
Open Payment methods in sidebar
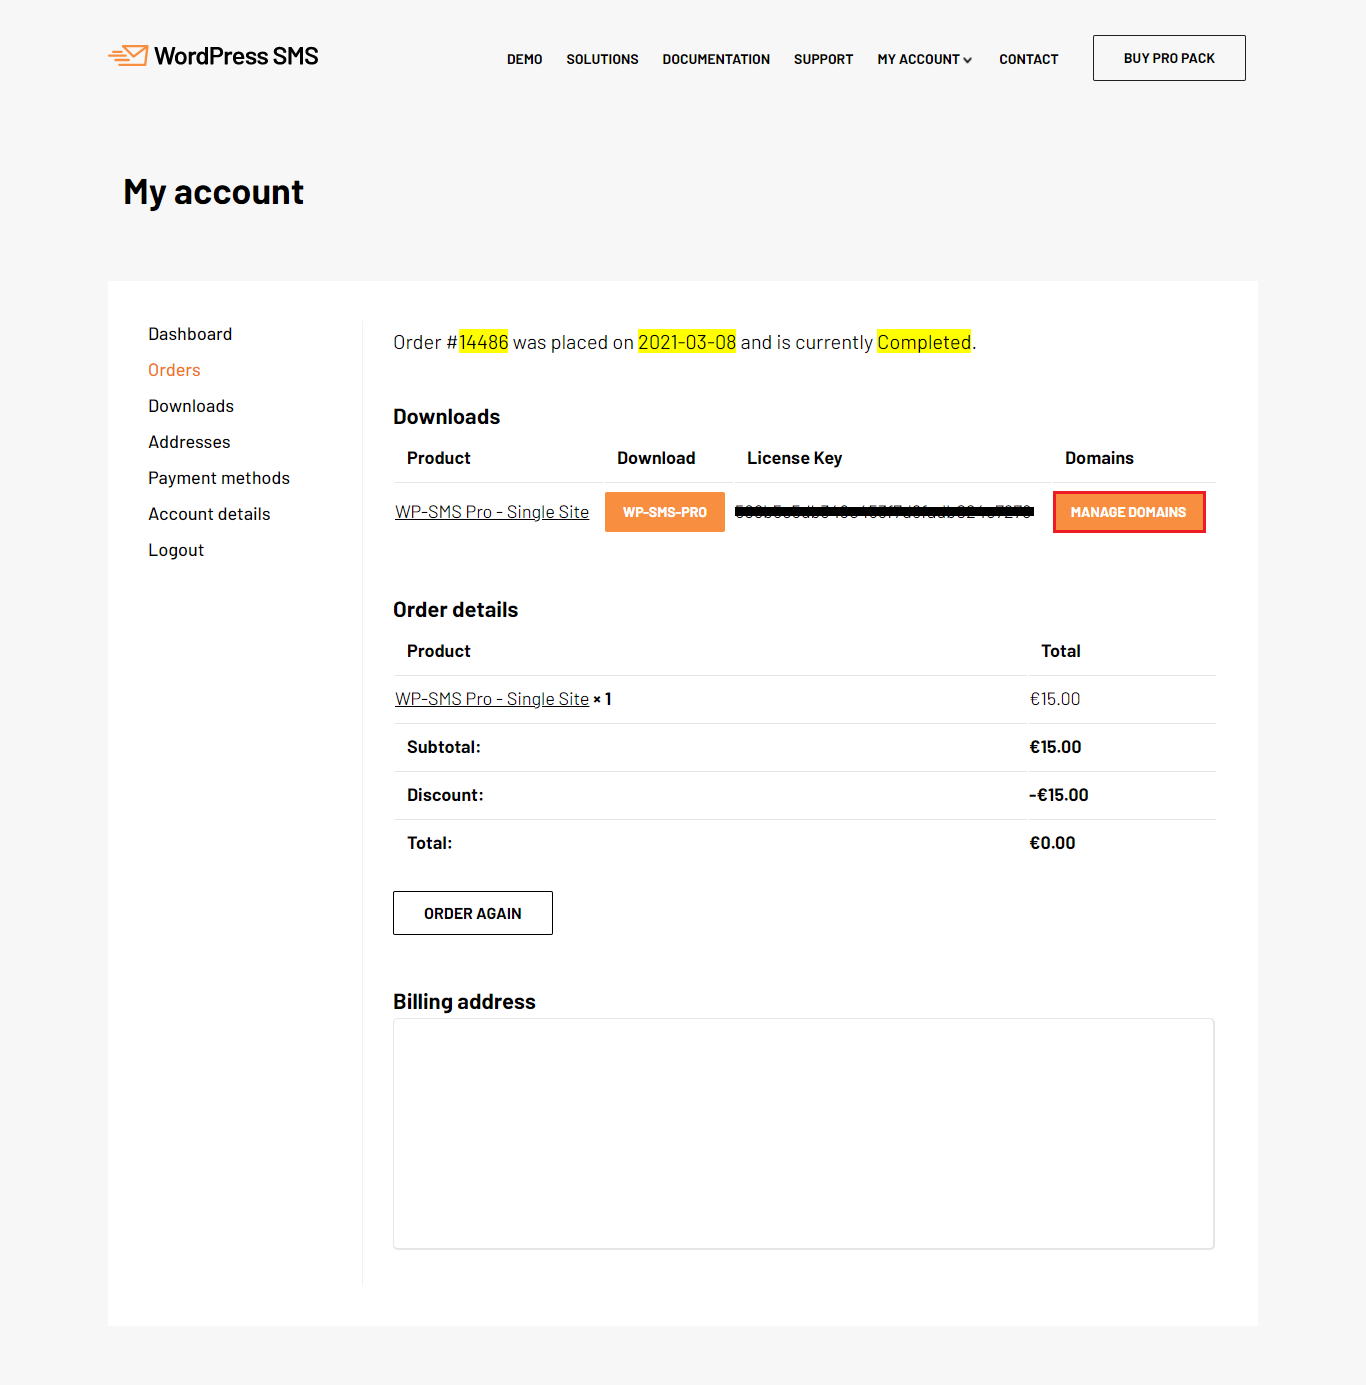[219, 478]
